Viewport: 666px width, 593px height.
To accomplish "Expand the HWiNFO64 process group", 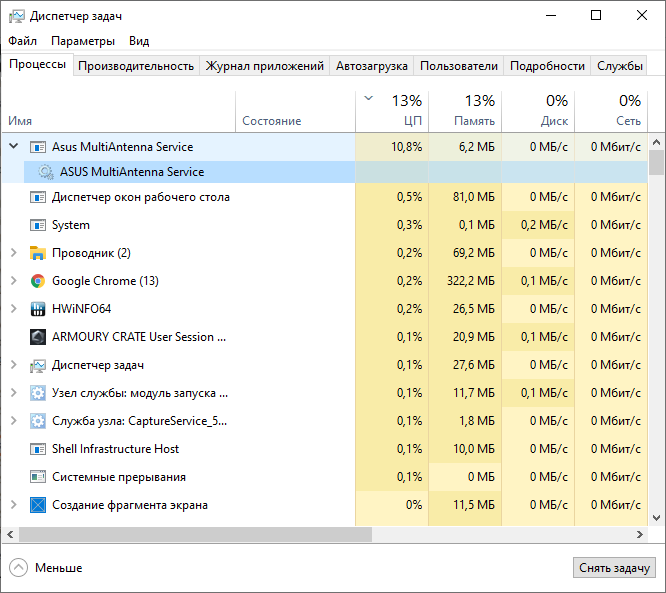I will coord(14,309).
